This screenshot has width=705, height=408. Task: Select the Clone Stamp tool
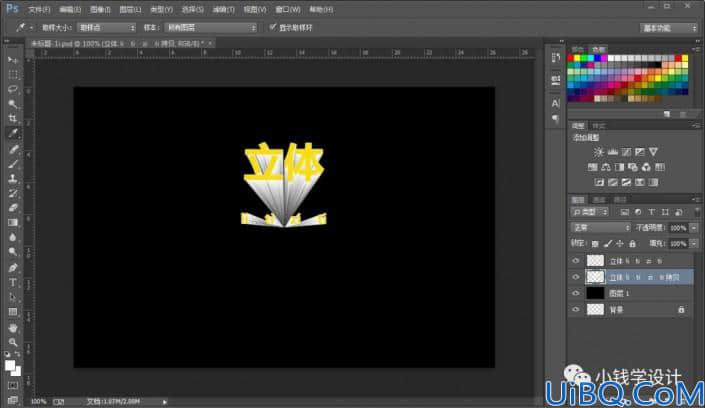tap(13, 179)
